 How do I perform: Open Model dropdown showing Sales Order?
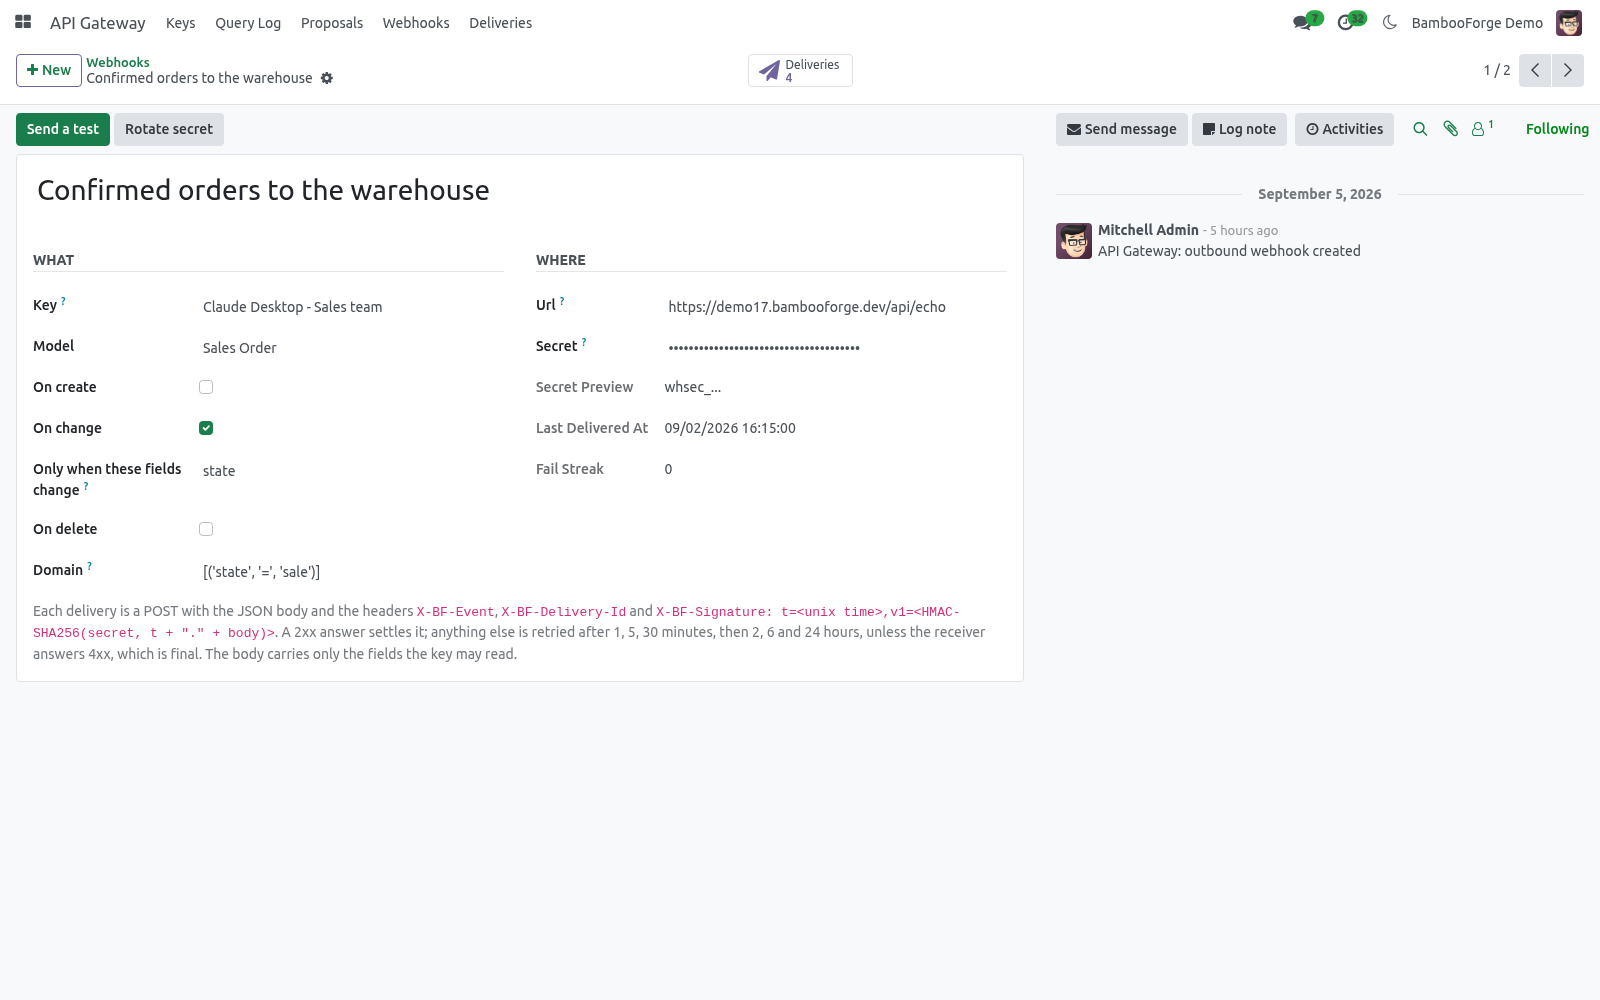click(x=352, y=348)
